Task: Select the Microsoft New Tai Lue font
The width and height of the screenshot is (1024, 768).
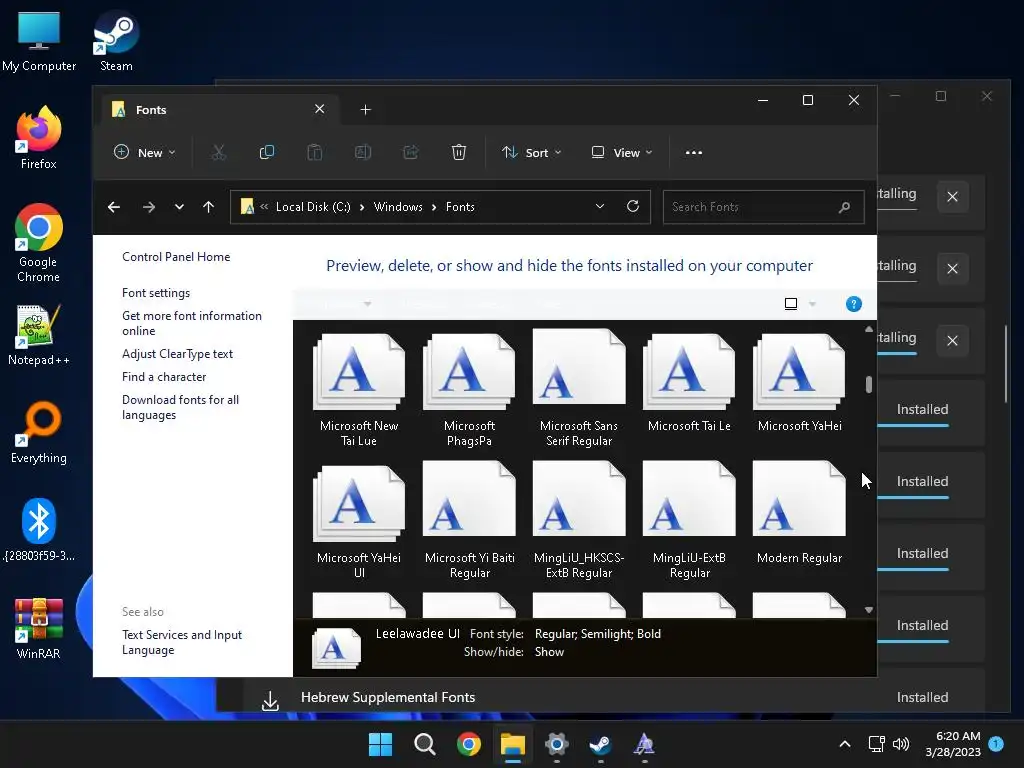Action: (x=359, y=391)
